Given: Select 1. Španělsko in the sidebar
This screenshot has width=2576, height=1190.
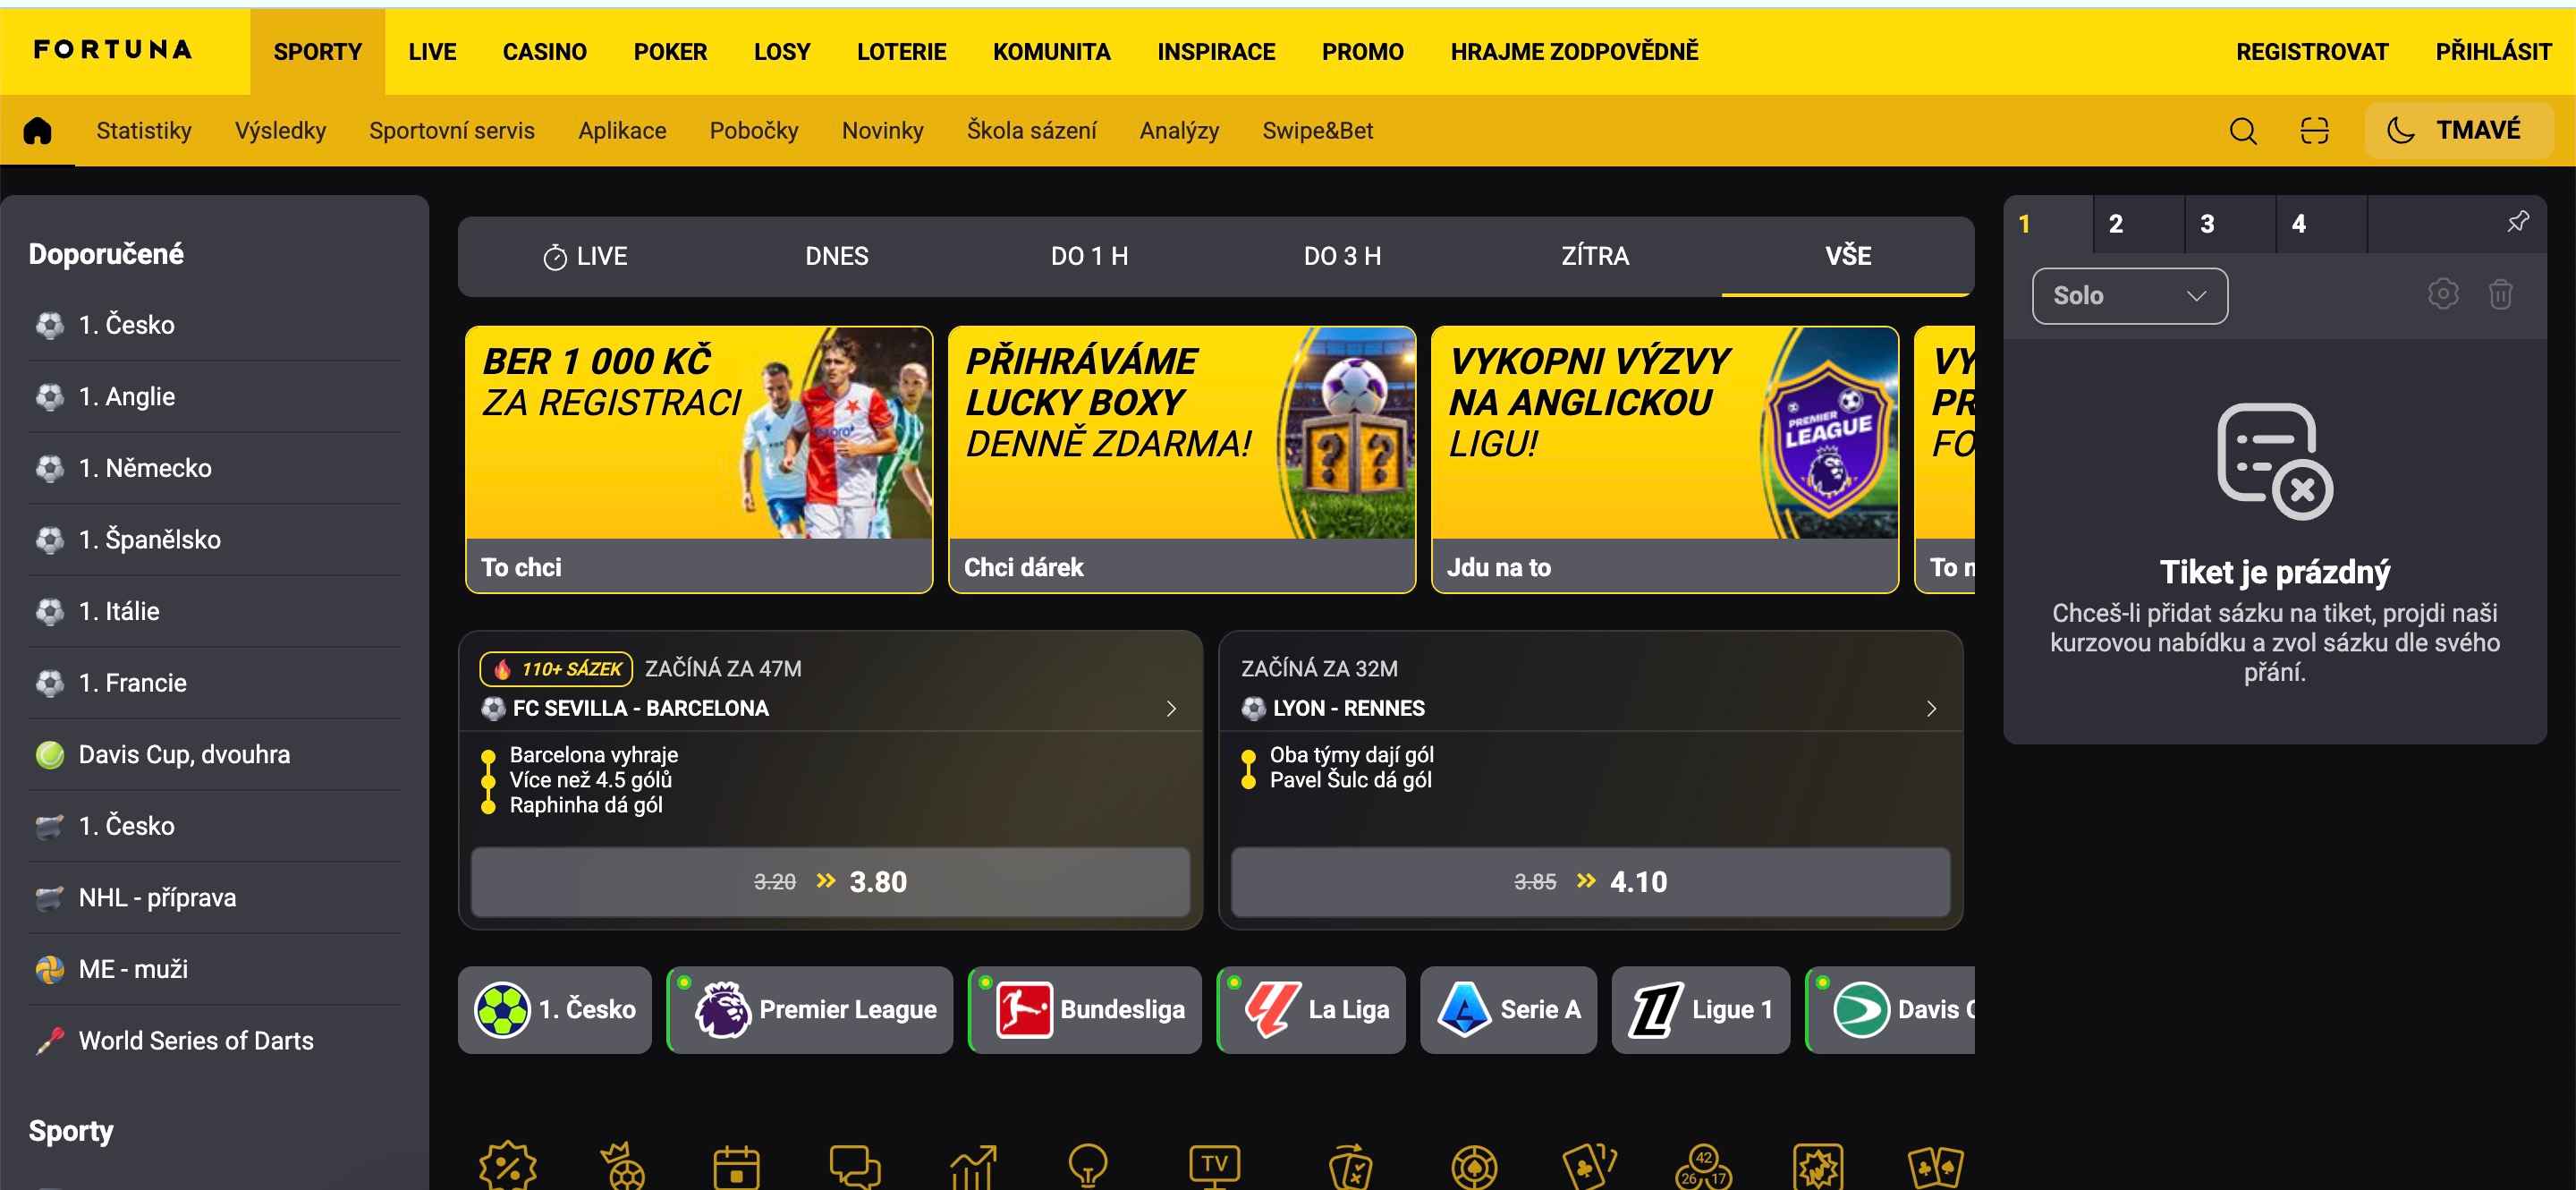Looking at the screenshot, I should click(214, 540).
